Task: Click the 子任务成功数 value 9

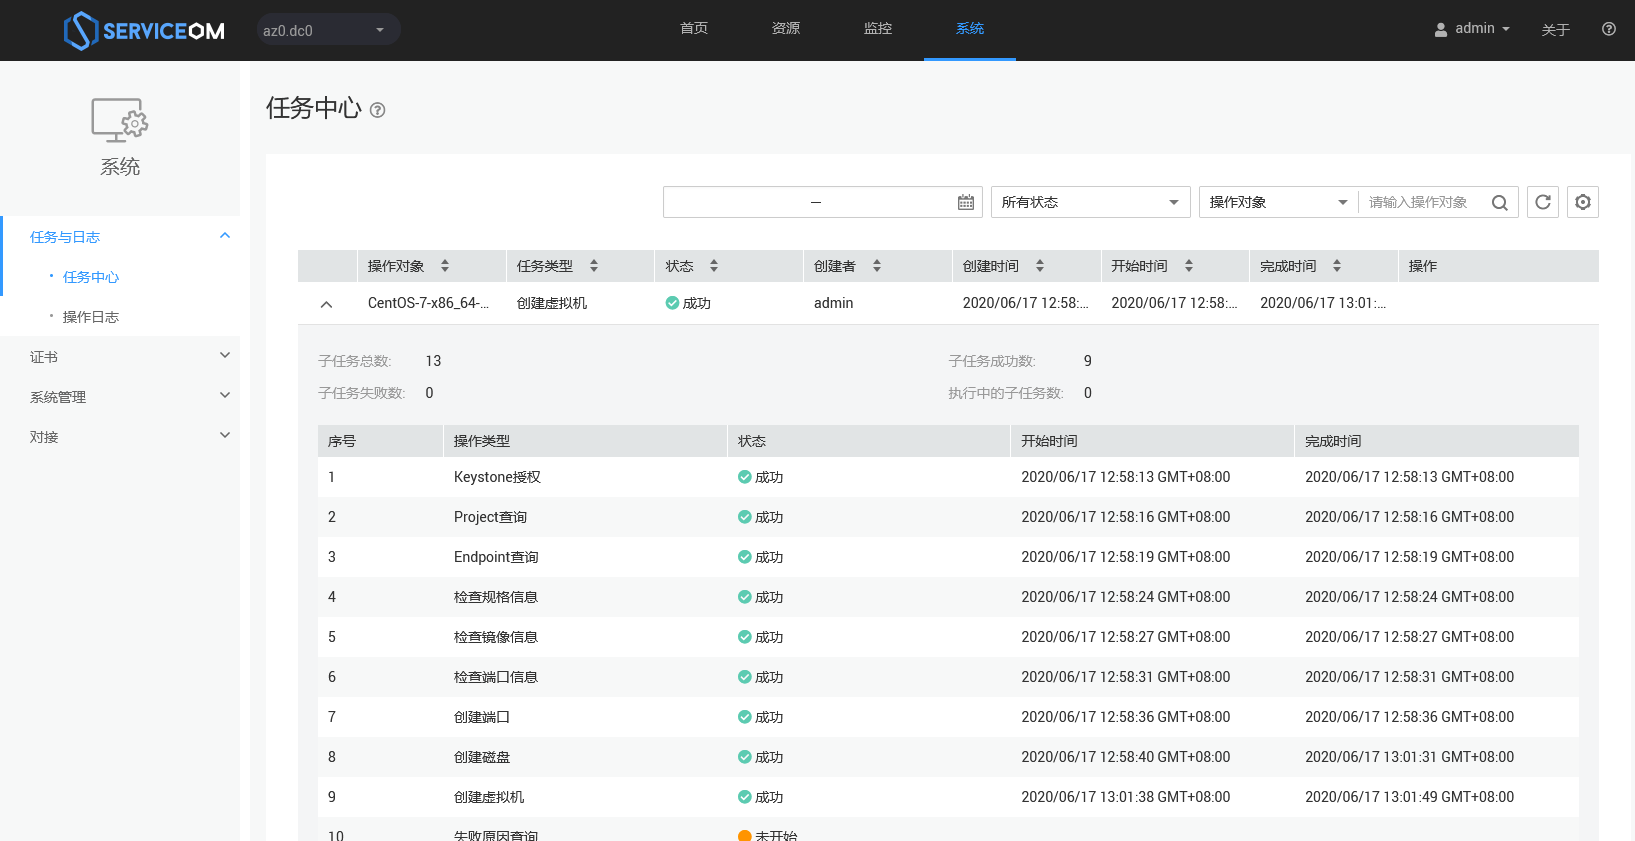Action: coord(1088,361)
